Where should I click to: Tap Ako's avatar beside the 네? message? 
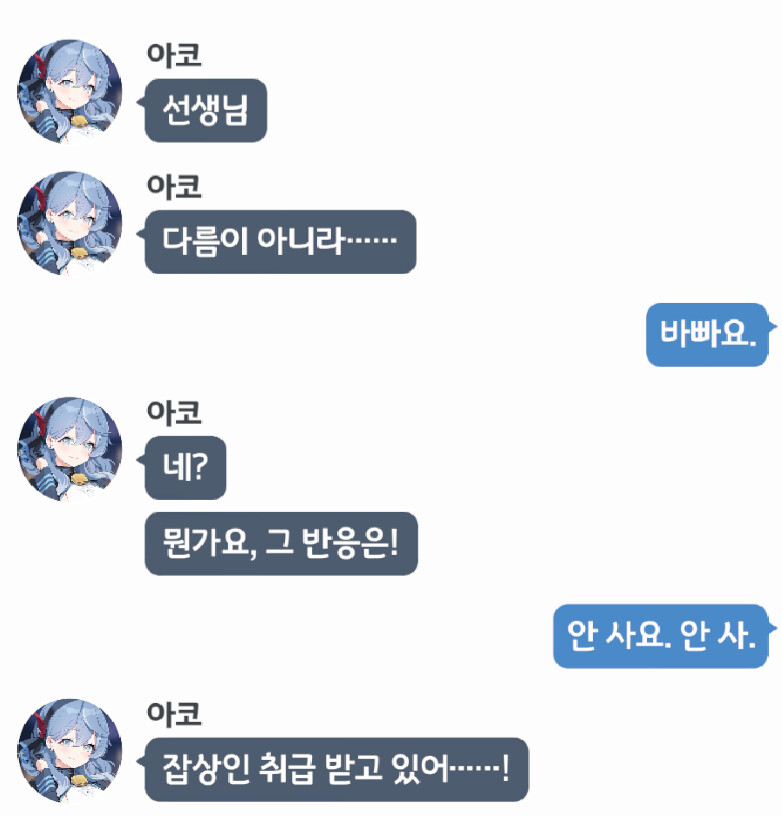point(70,449)
